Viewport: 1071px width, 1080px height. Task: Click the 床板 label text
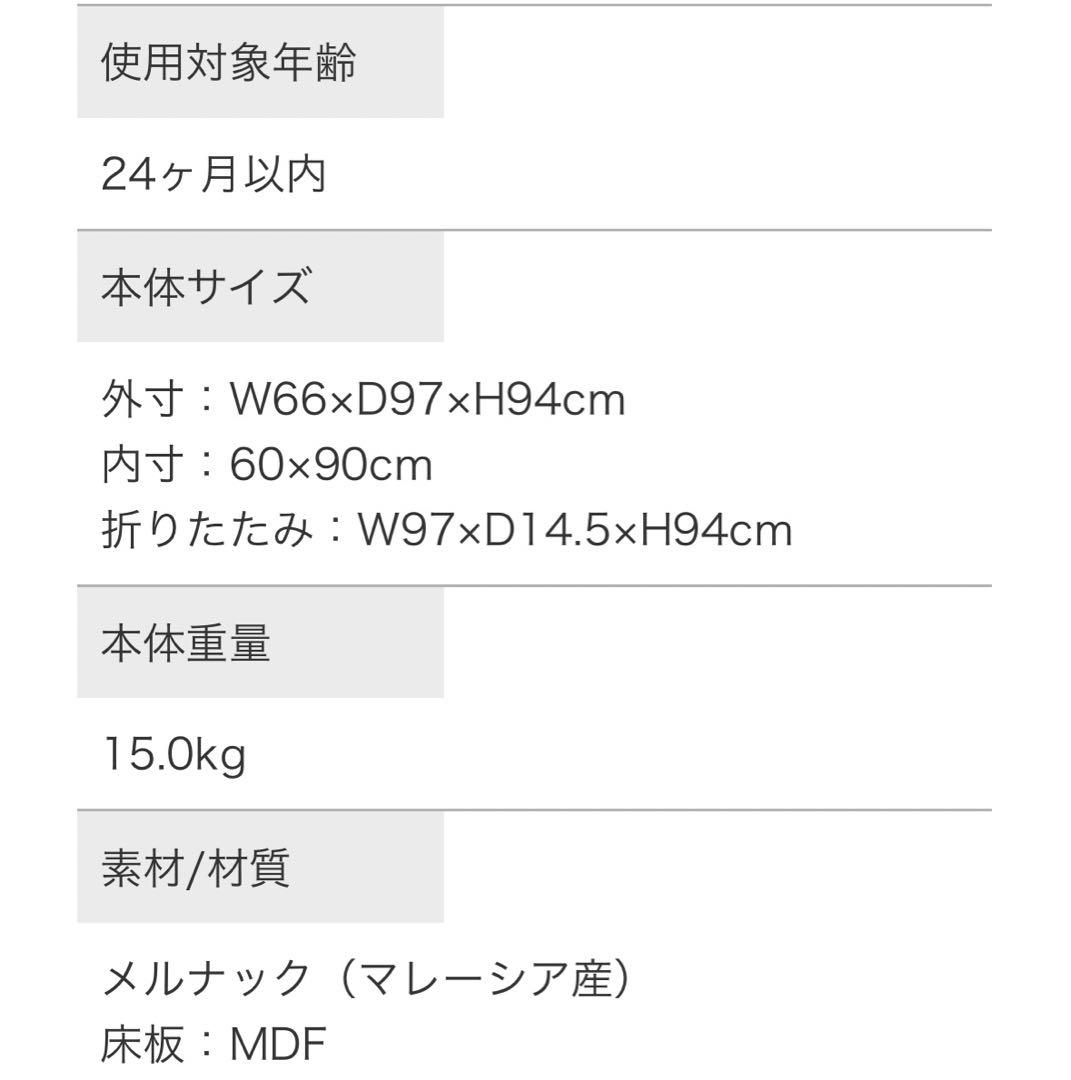(143, 1043)
